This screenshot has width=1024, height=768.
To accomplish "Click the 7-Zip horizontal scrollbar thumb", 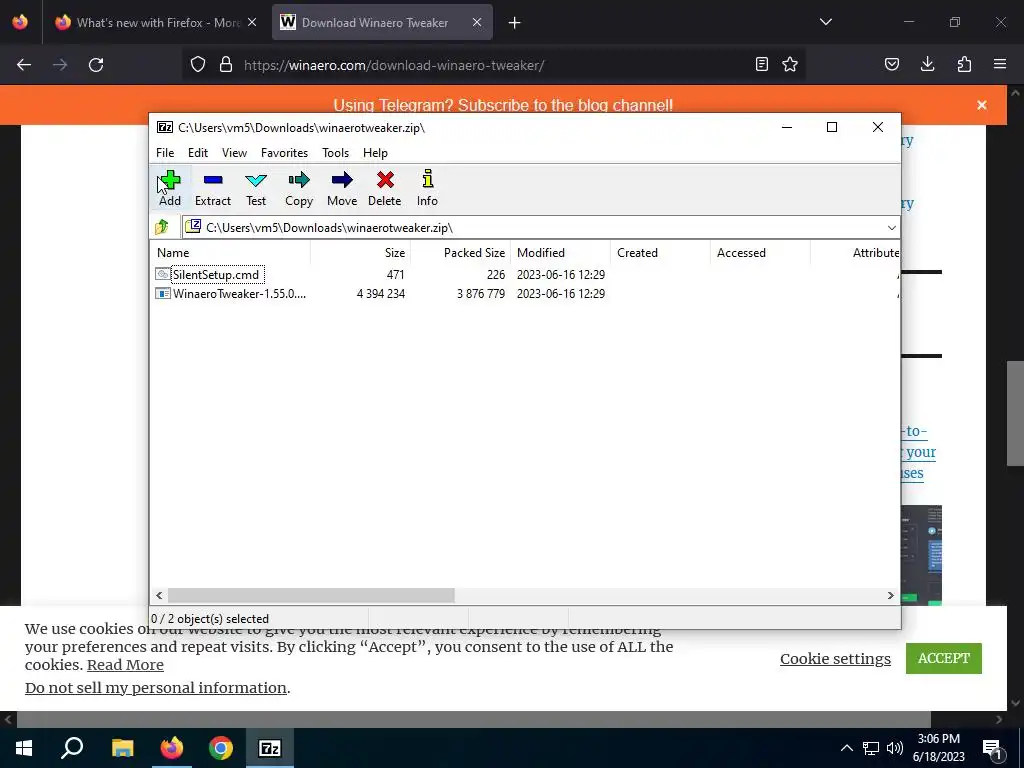I will (311, 595).
